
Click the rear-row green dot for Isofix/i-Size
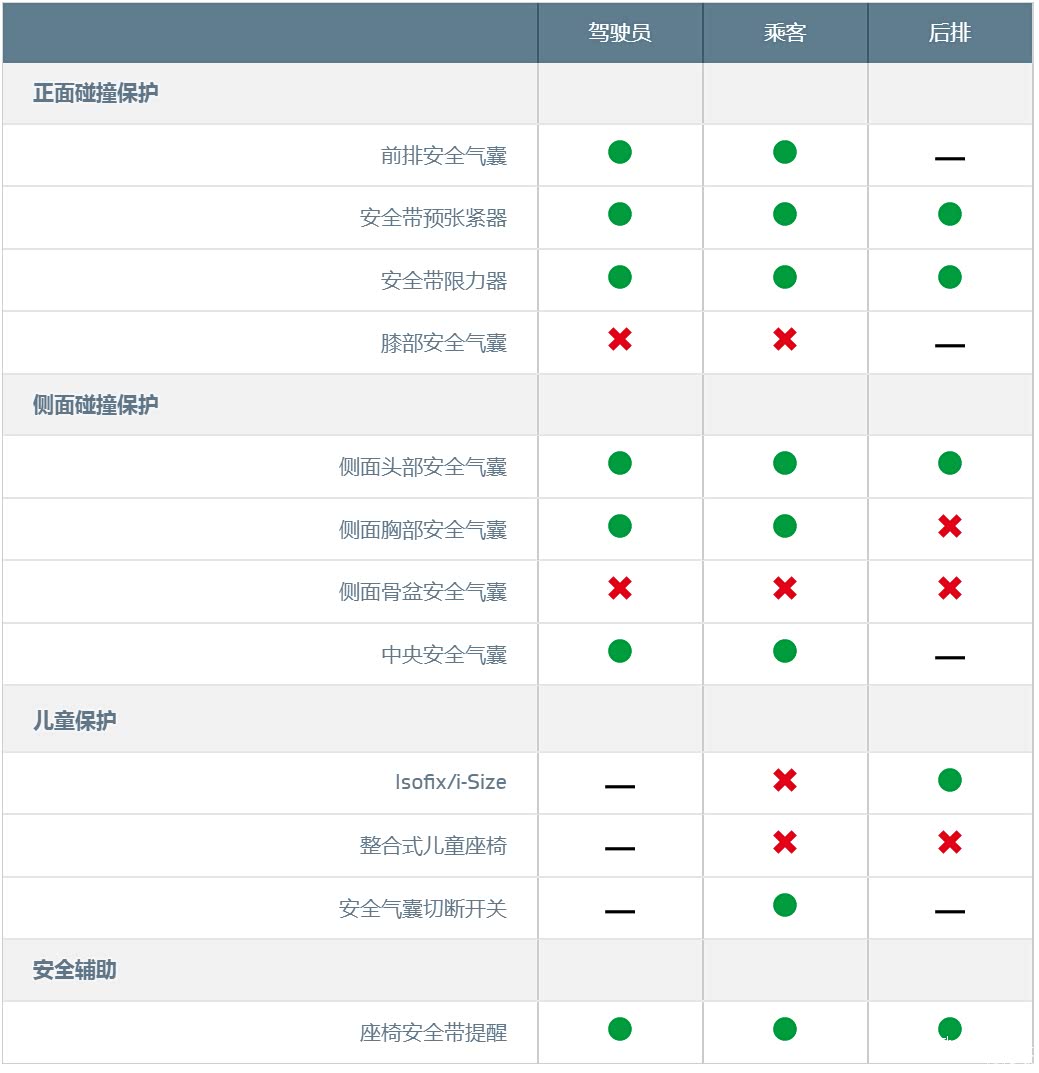click(x=950, y=780)
